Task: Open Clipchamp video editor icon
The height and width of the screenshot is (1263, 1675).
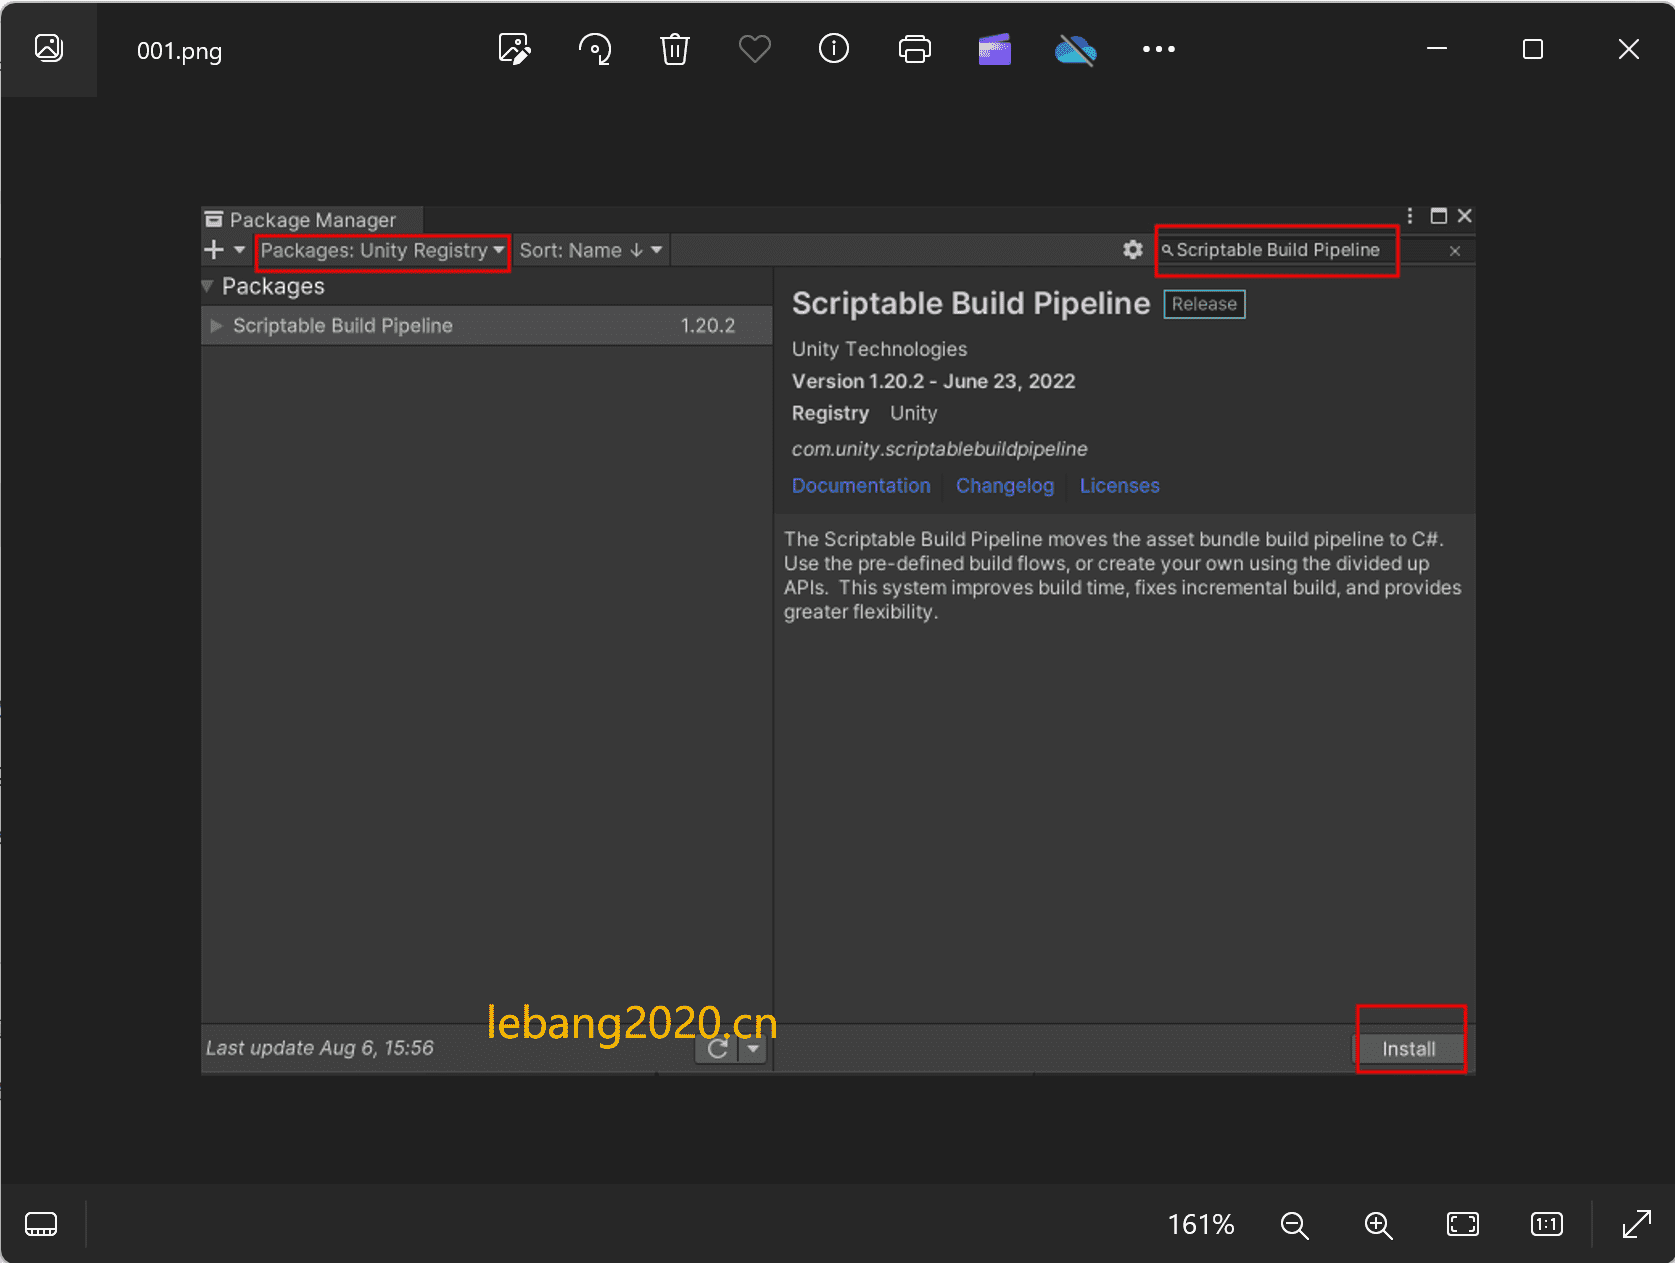Action: pos(995,49)
